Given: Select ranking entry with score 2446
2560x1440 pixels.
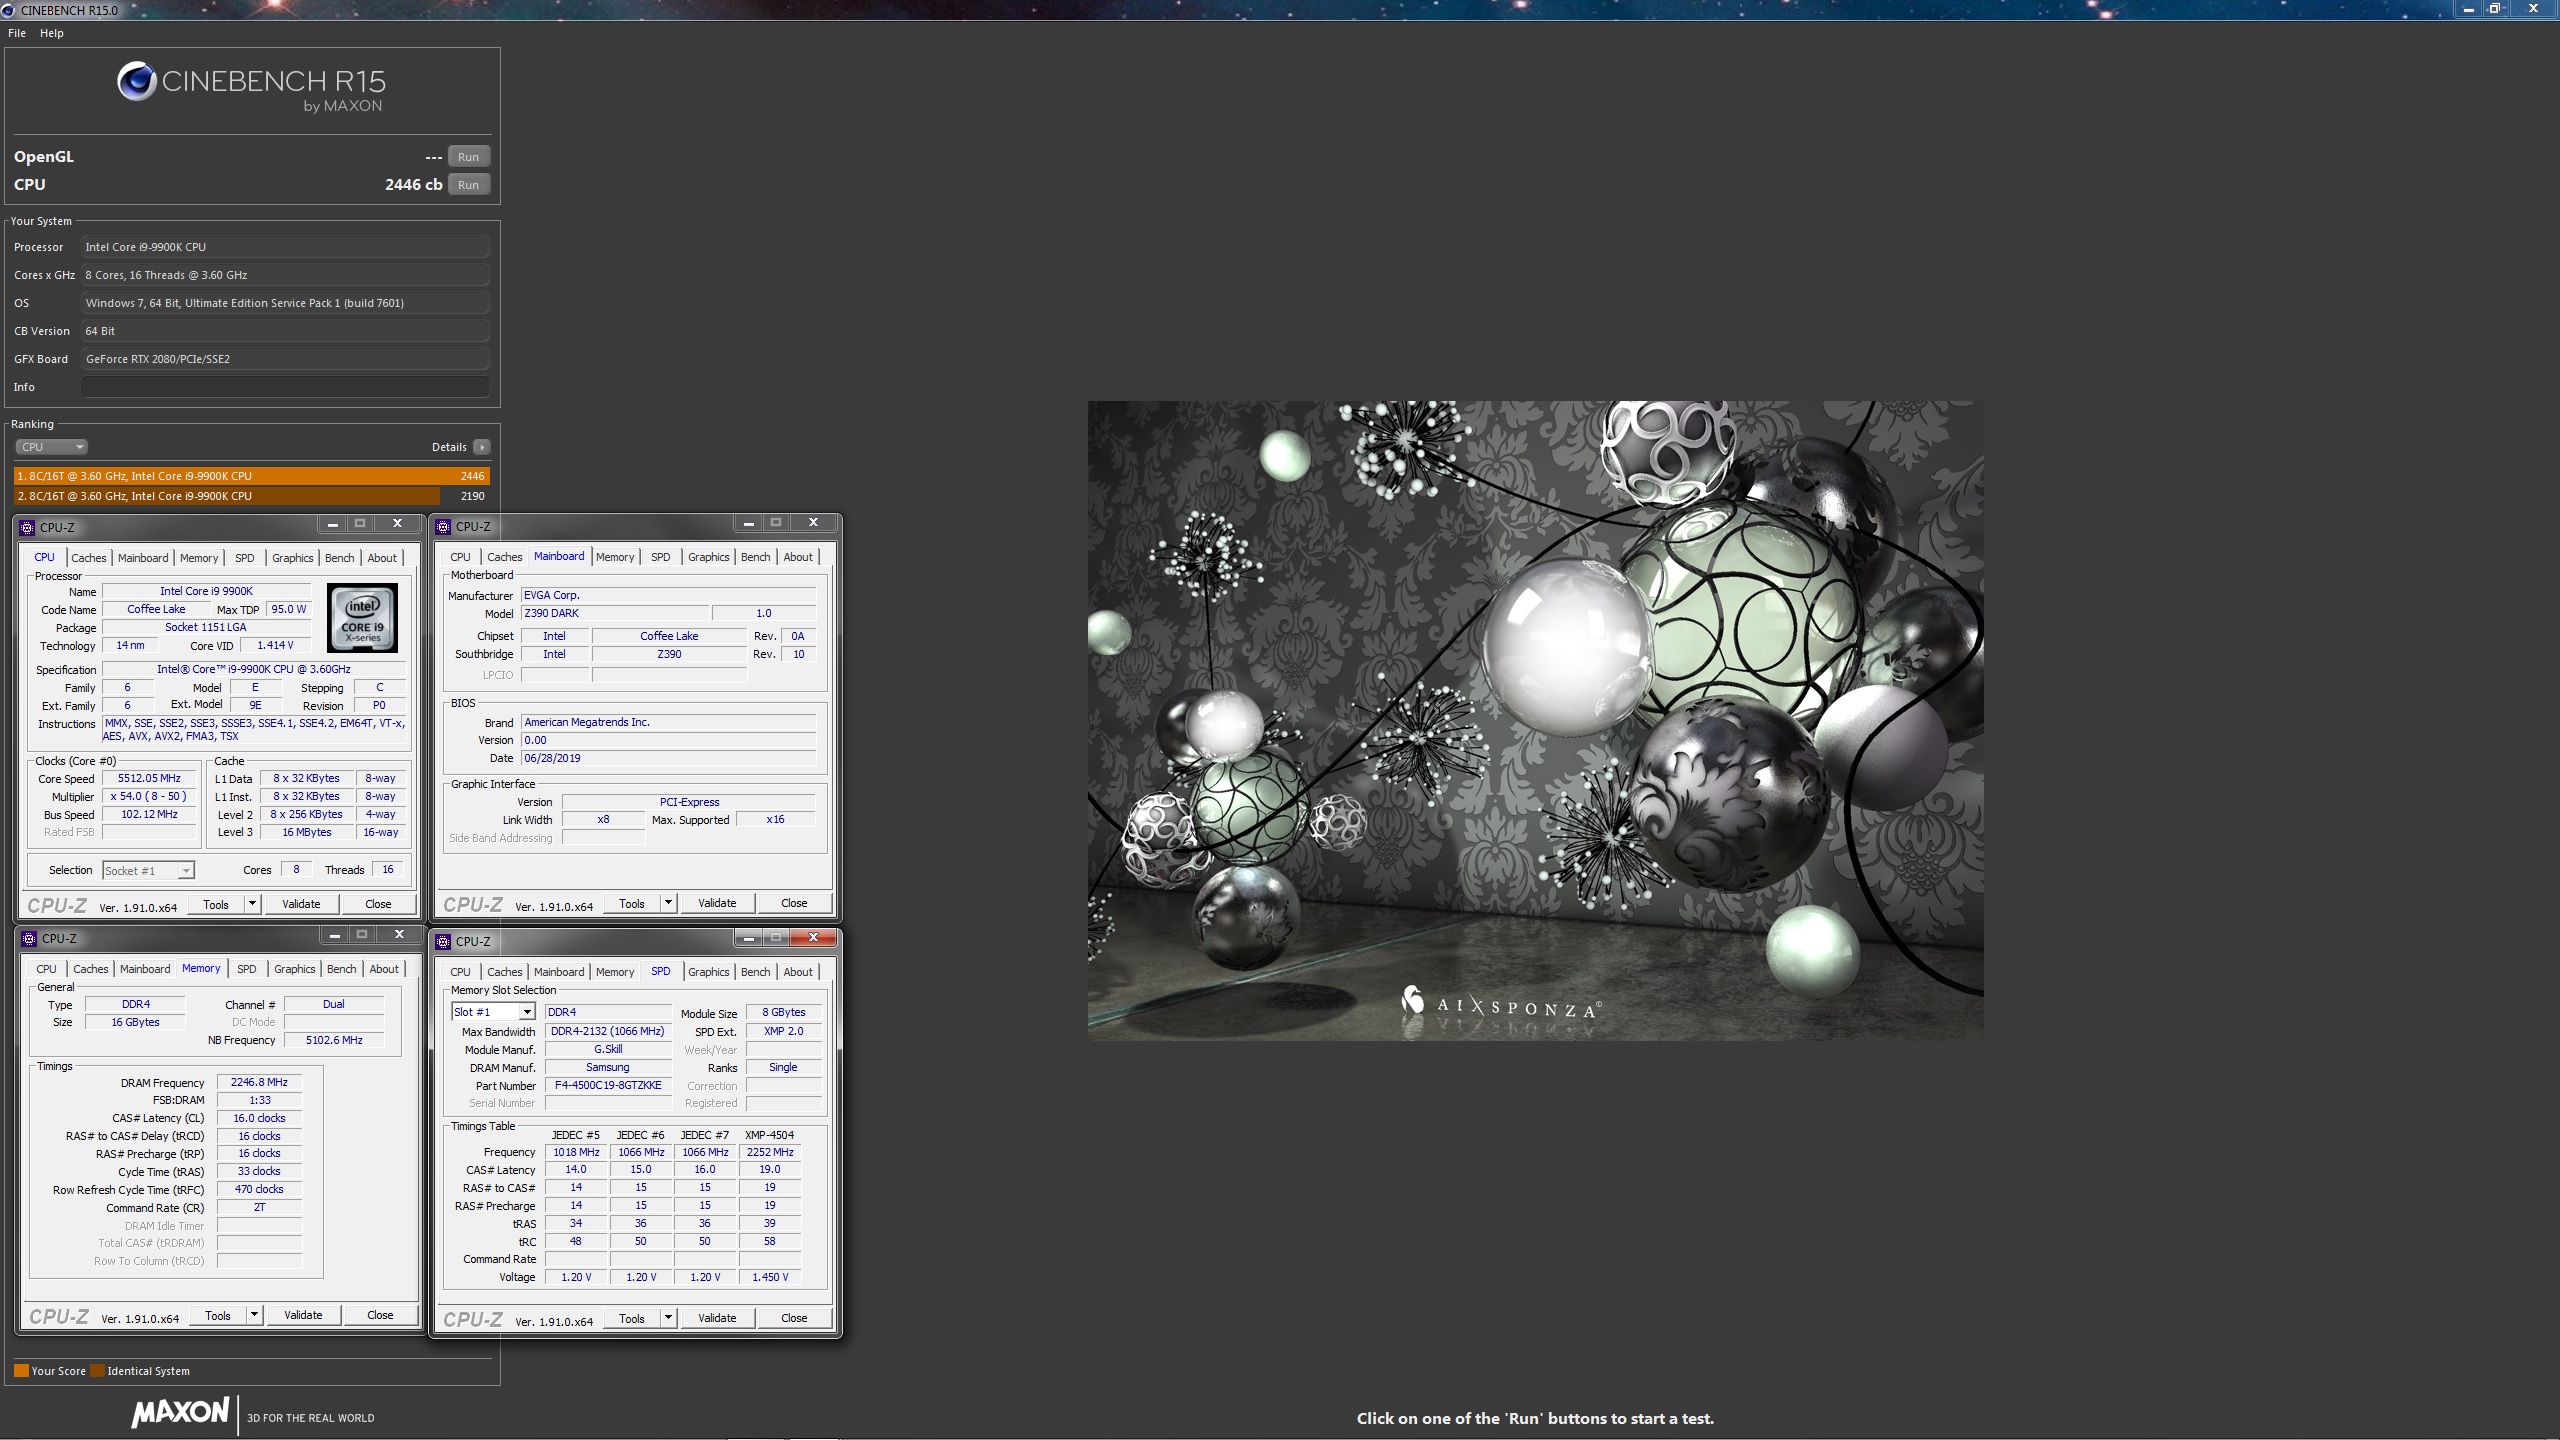Looking at the screenshot, I should pos(251,476).
